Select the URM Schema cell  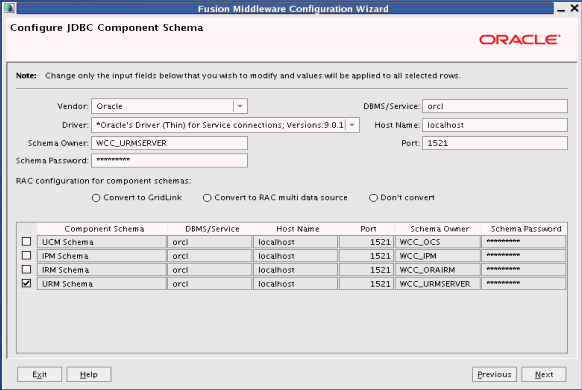[x=102, y=284]
